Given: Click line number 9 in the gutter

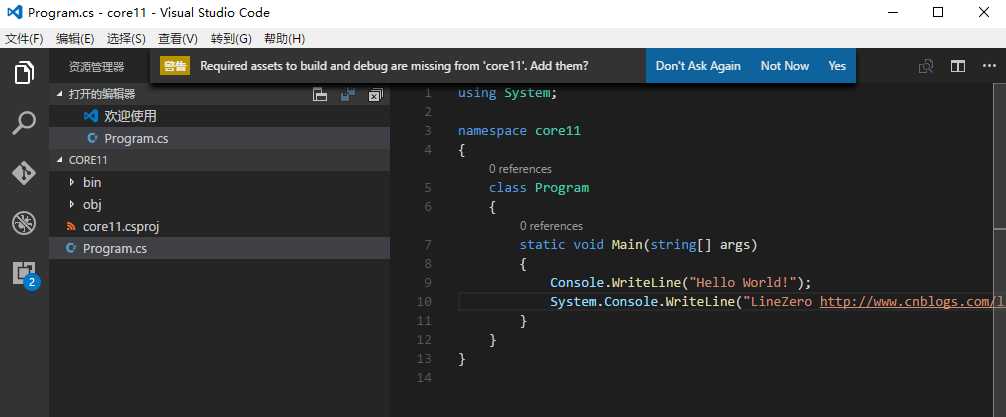Looking at the screenshot, I should click(428, 282).
